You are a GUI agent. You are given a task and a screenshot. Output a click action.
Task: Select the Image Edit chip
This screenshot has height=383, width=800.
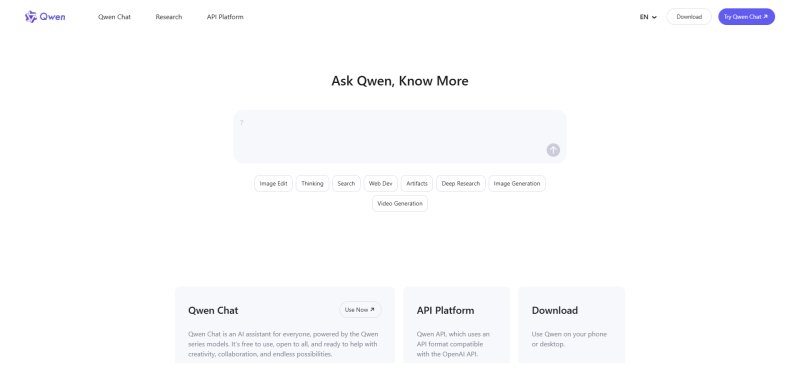tap(273, 184)
